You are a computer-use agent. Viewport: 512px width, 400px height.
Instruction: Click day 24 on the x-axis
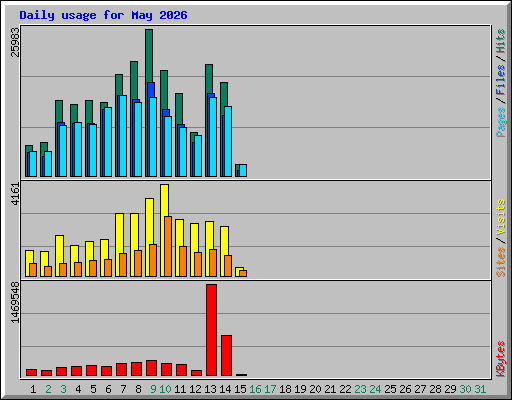click(375, 389)
